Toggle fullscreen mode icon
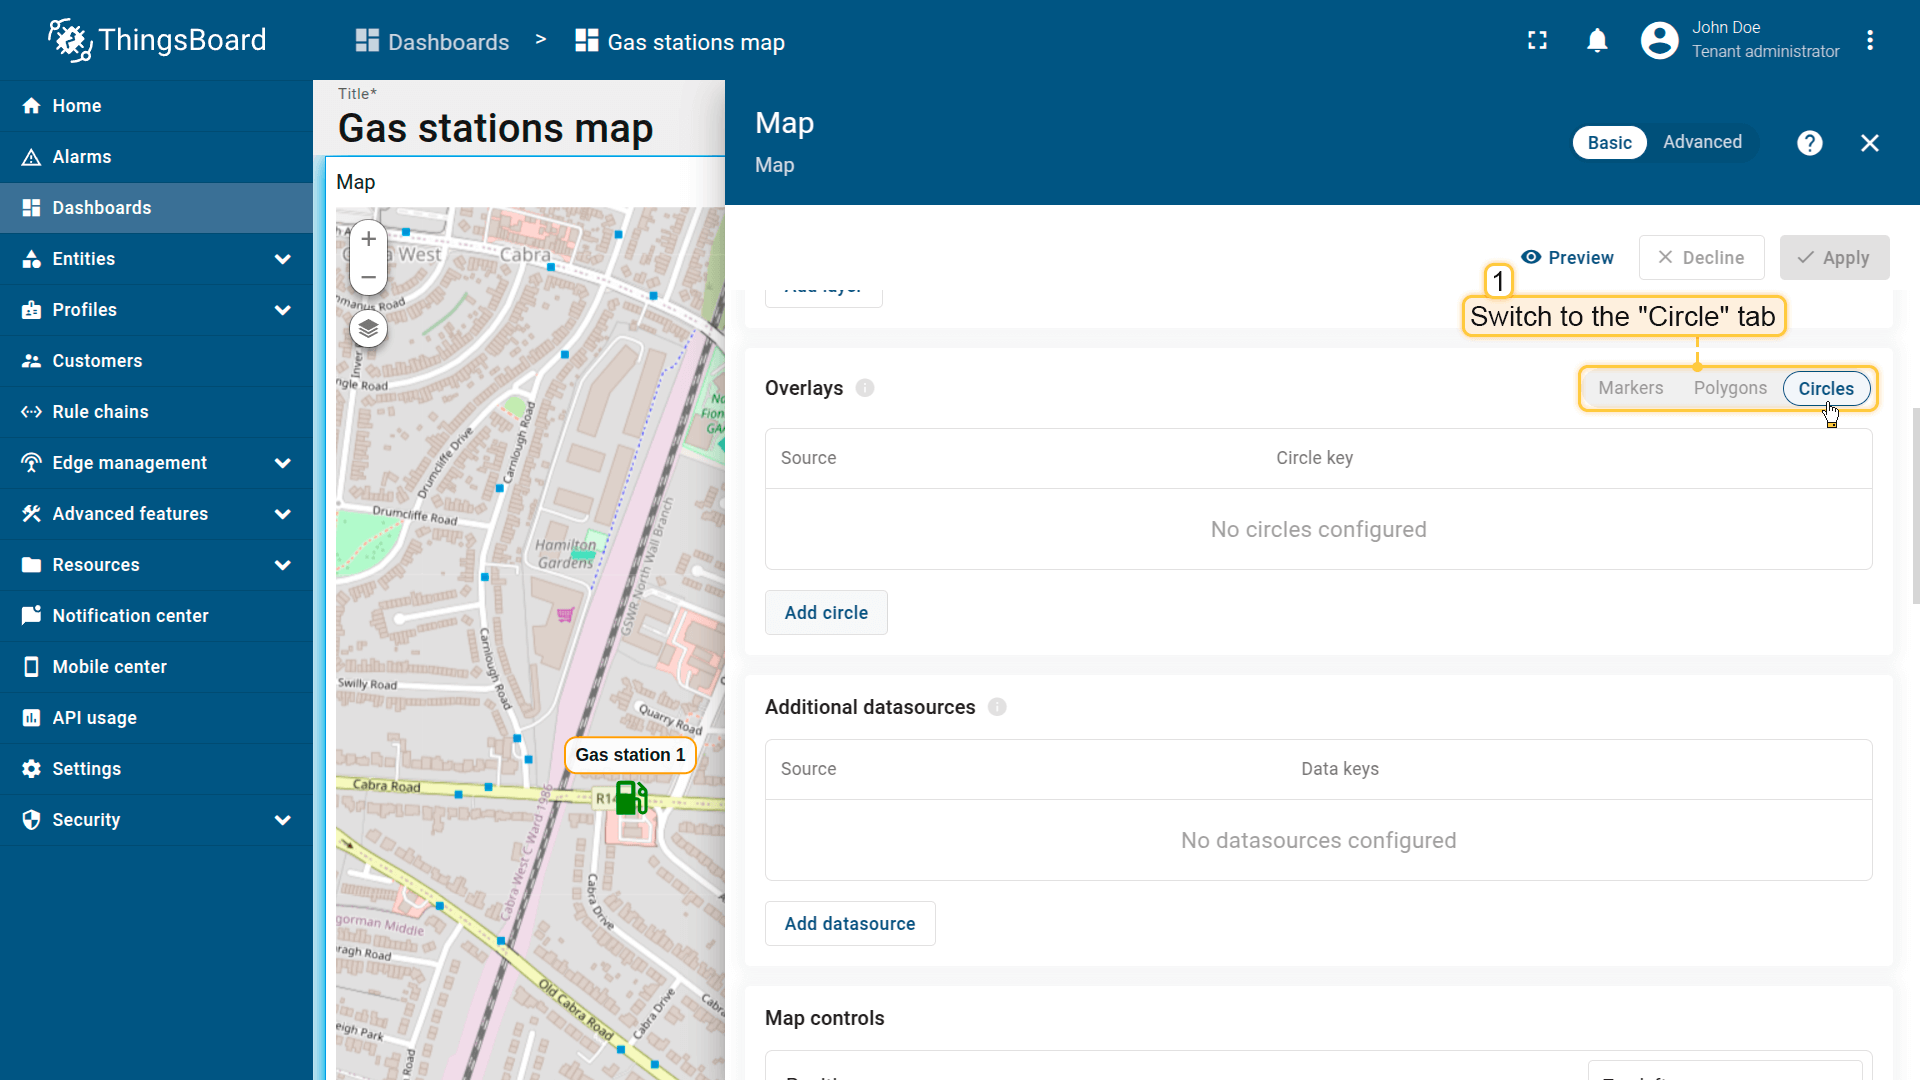Viewport: 1920px width, 1080px height. pos(1537,41)
